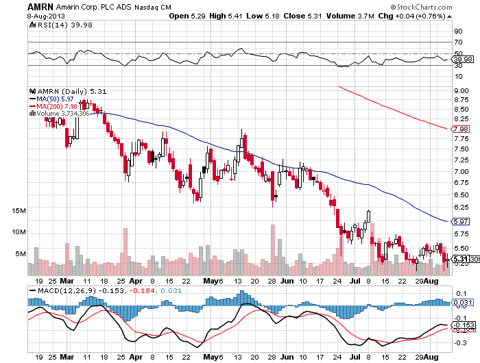Click the up arrow beside the Chg value

coord(450,16)
